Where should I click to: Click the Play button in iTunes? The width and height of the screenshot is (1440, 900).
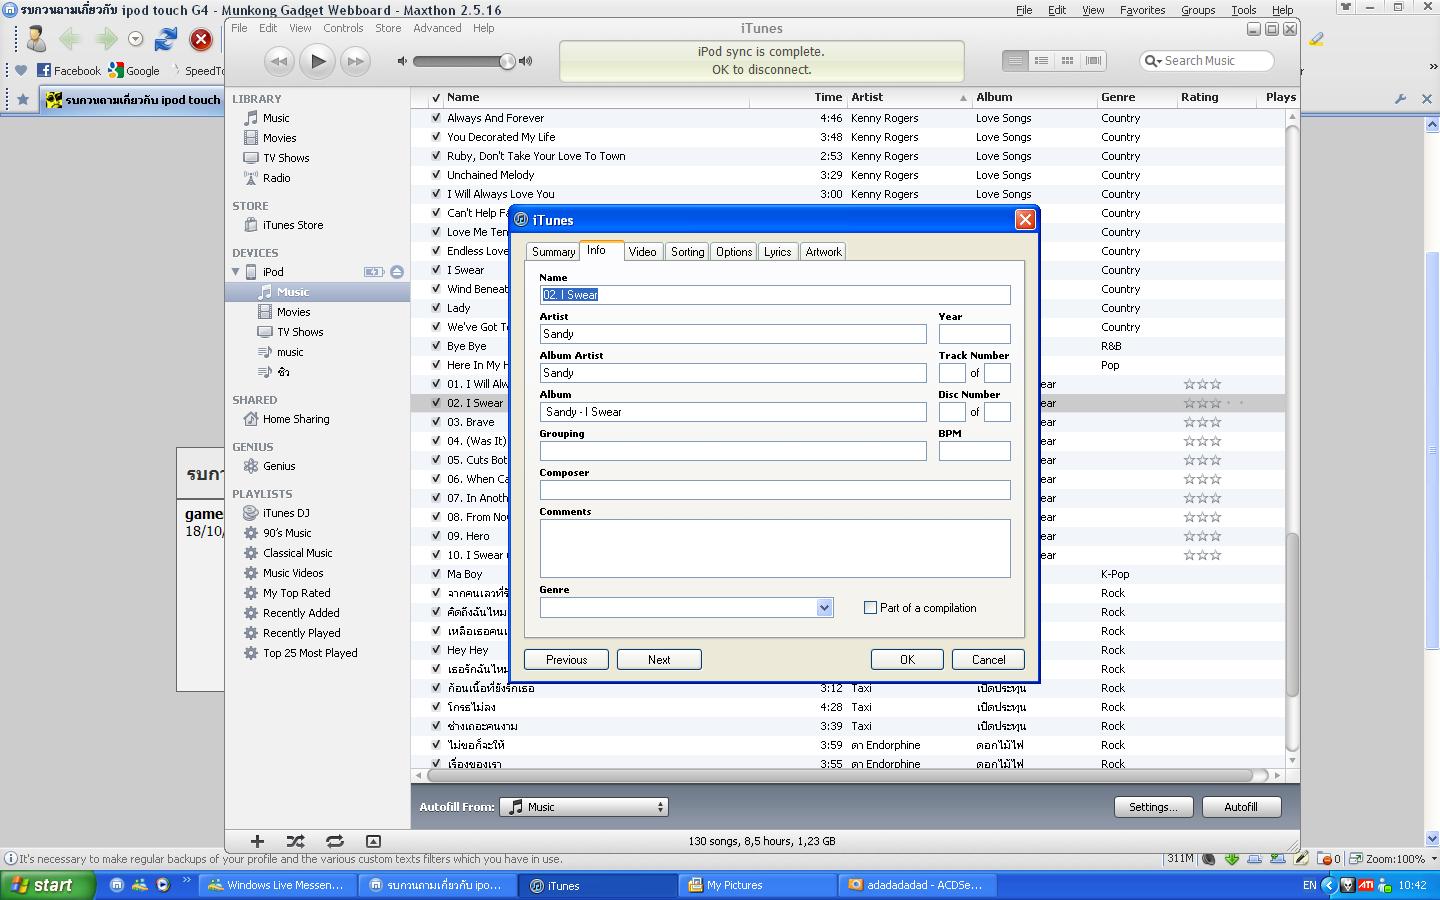317,61
